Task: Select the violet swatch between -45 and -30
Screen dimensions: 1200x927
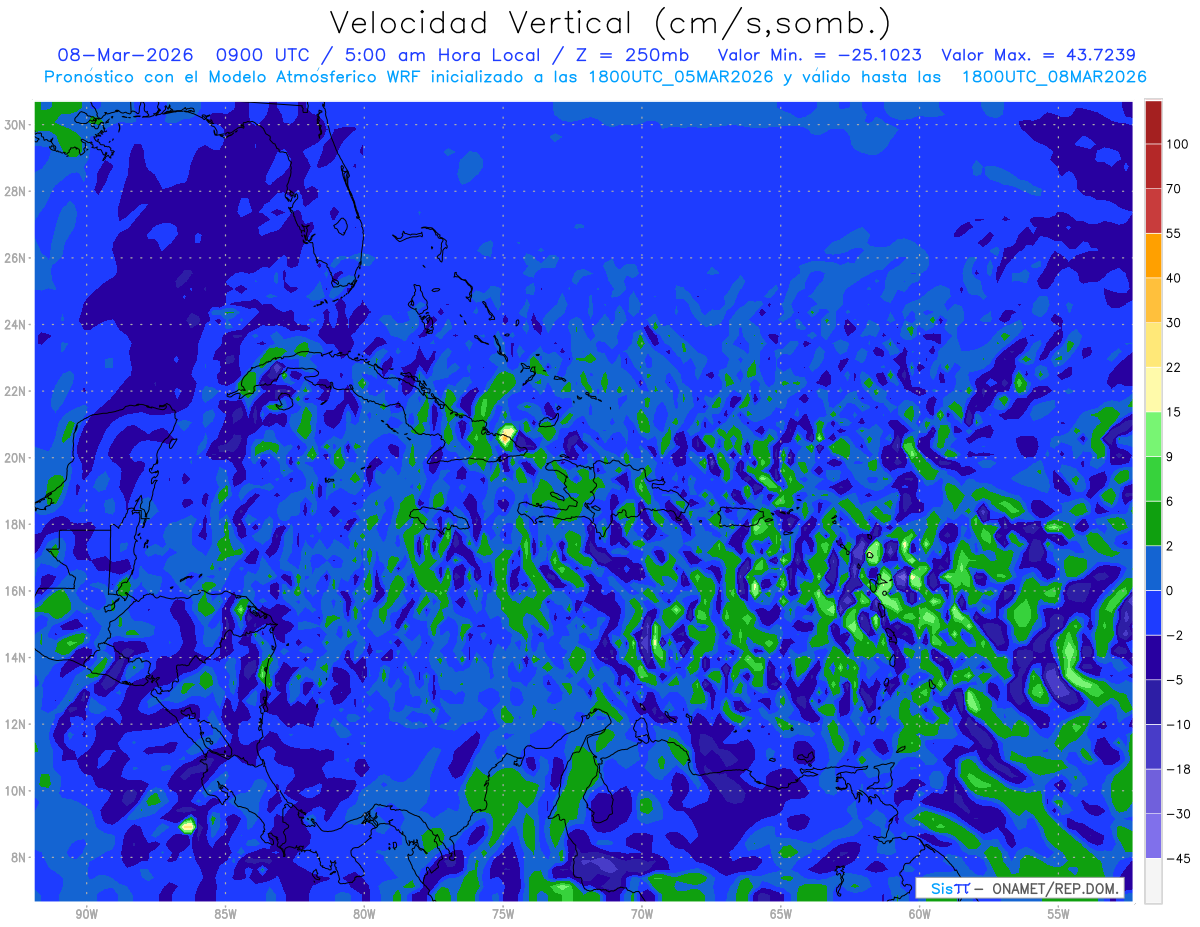Action: click(1153, 836)
